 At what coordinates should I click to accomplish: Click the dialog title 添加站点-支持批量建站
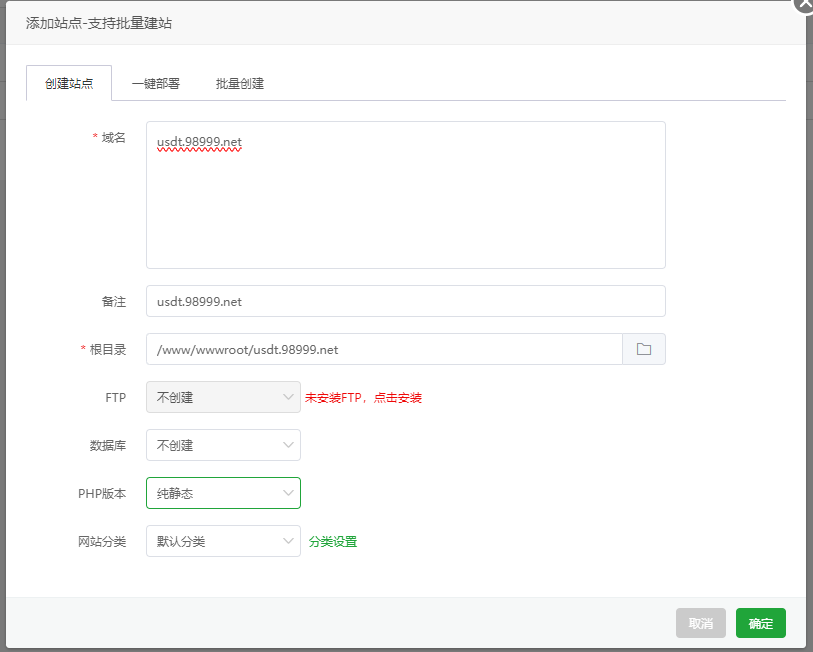[x=99, y=23]
